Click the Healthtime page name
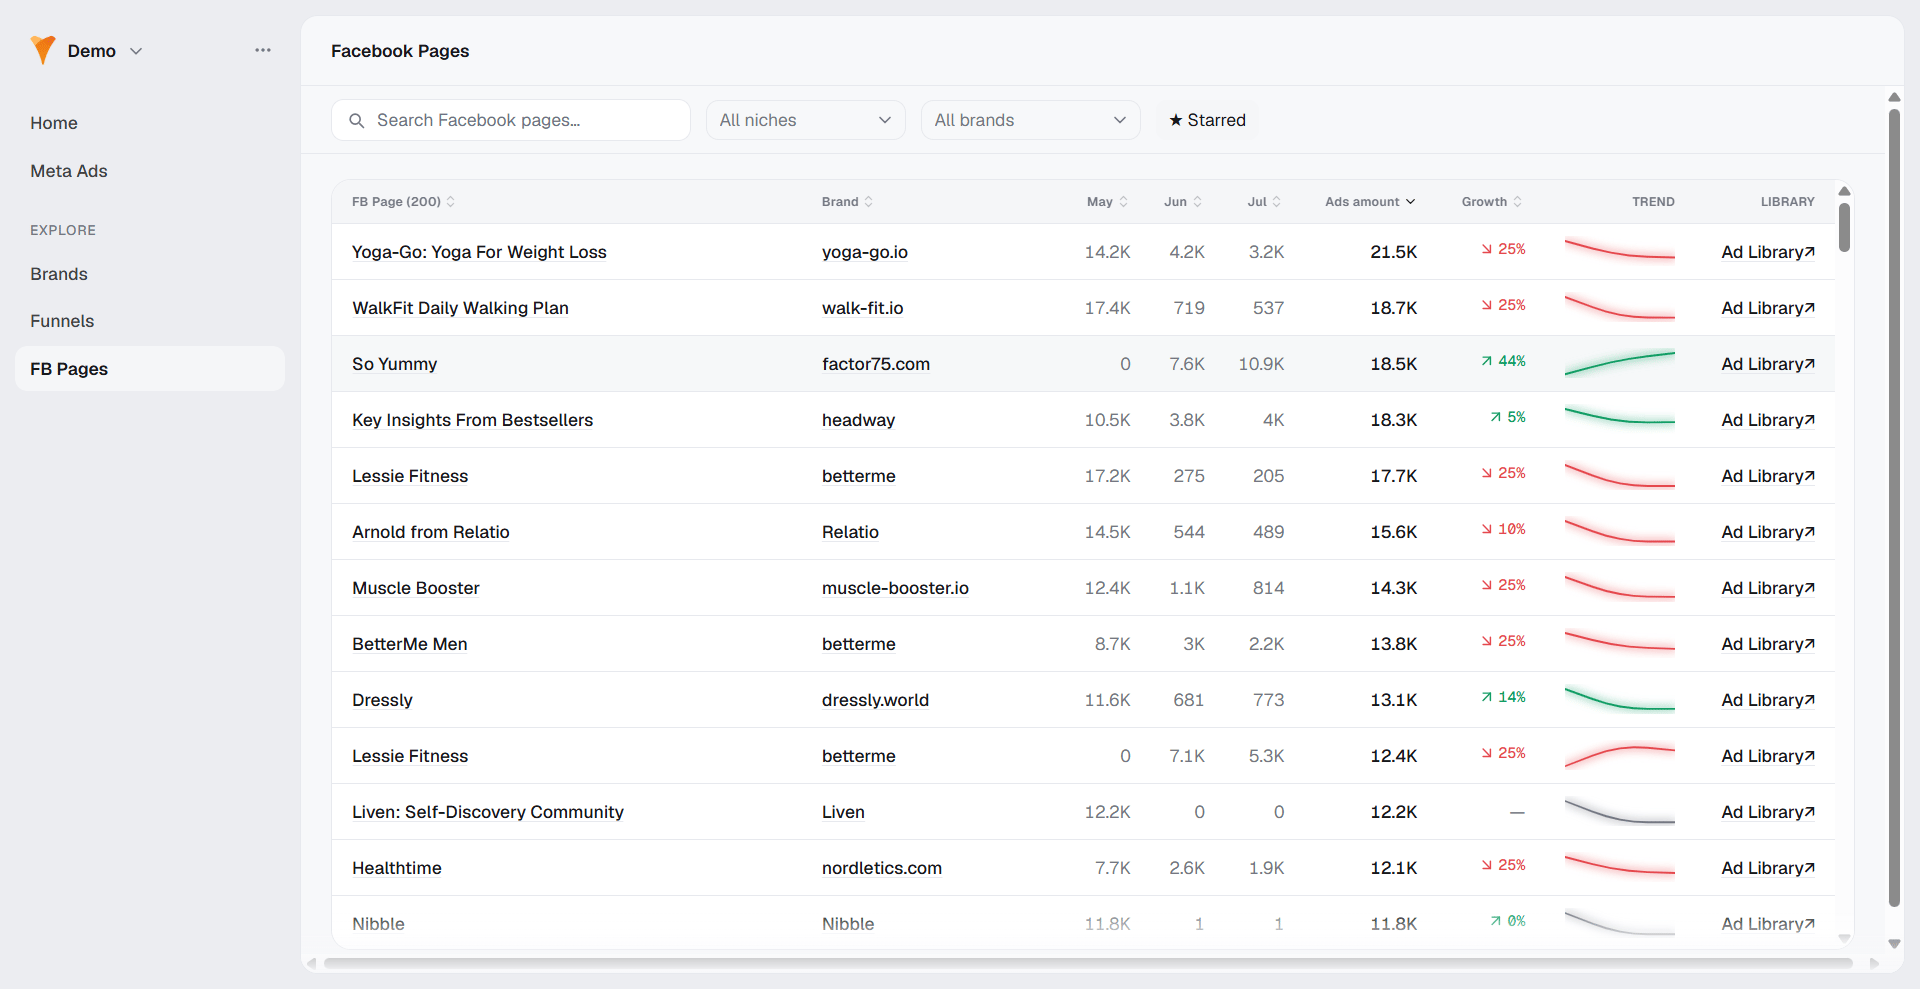The image size is (1920, 989). [x=396, y=868]
